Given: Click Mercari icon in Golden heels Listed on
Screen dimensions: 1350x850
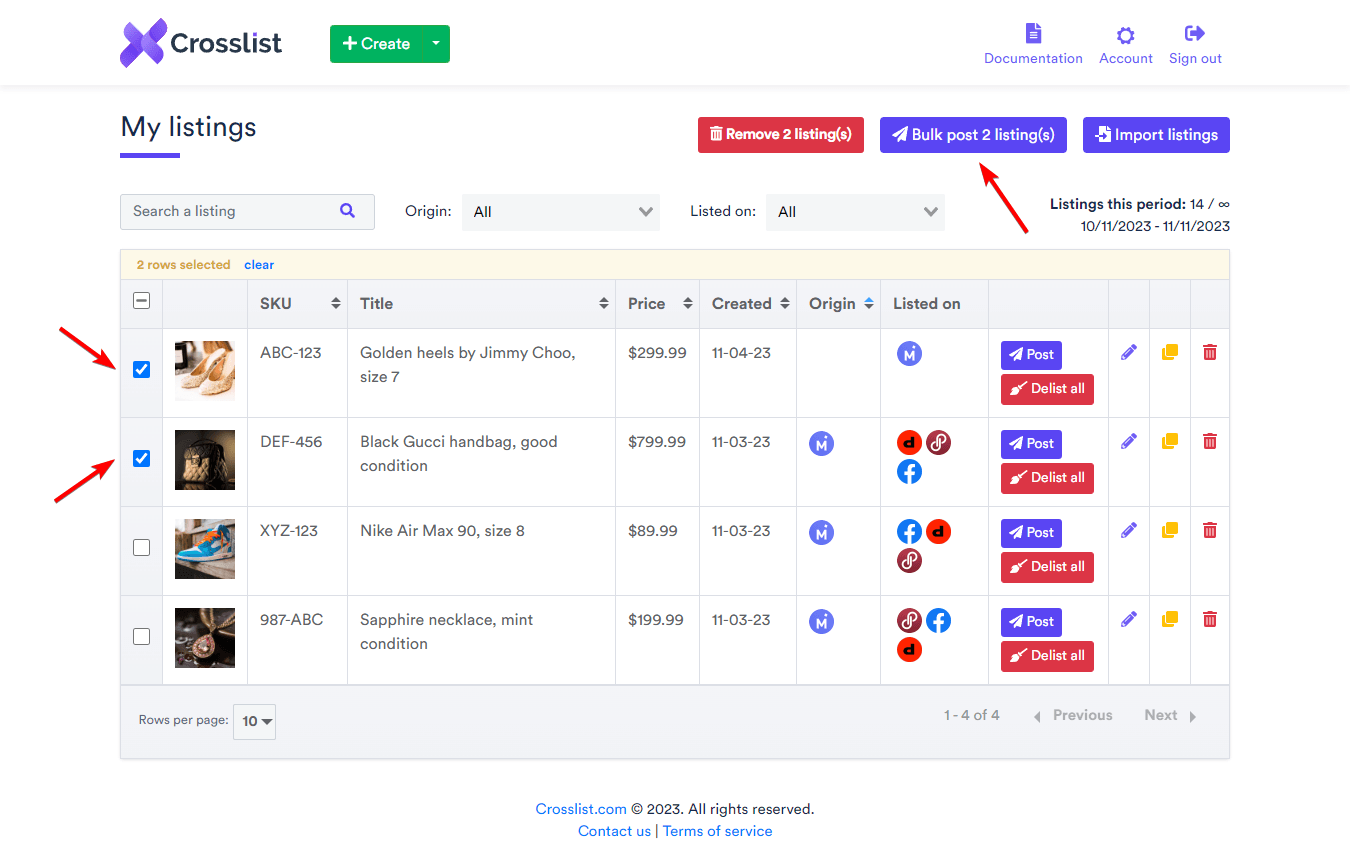Looking at the screenshot, I should (x=909, y=353).
